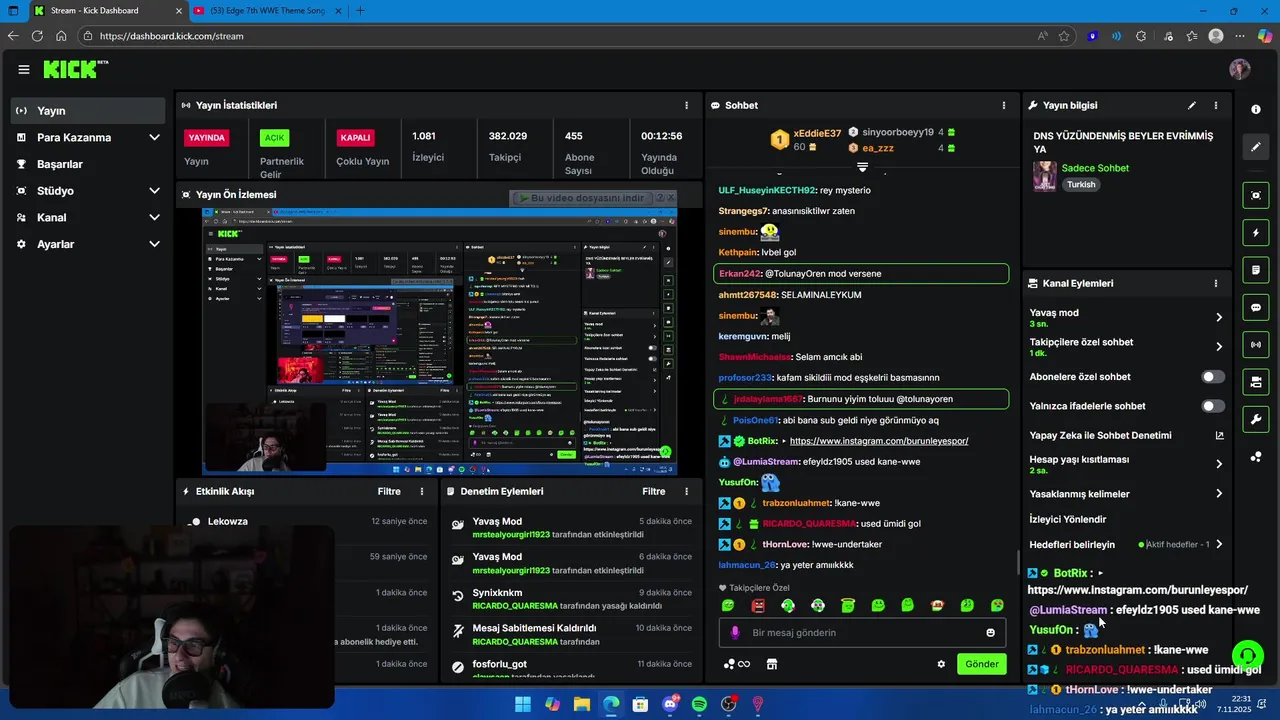Open Takipçilere özel sohbet options chevron

pos(1218,347)
